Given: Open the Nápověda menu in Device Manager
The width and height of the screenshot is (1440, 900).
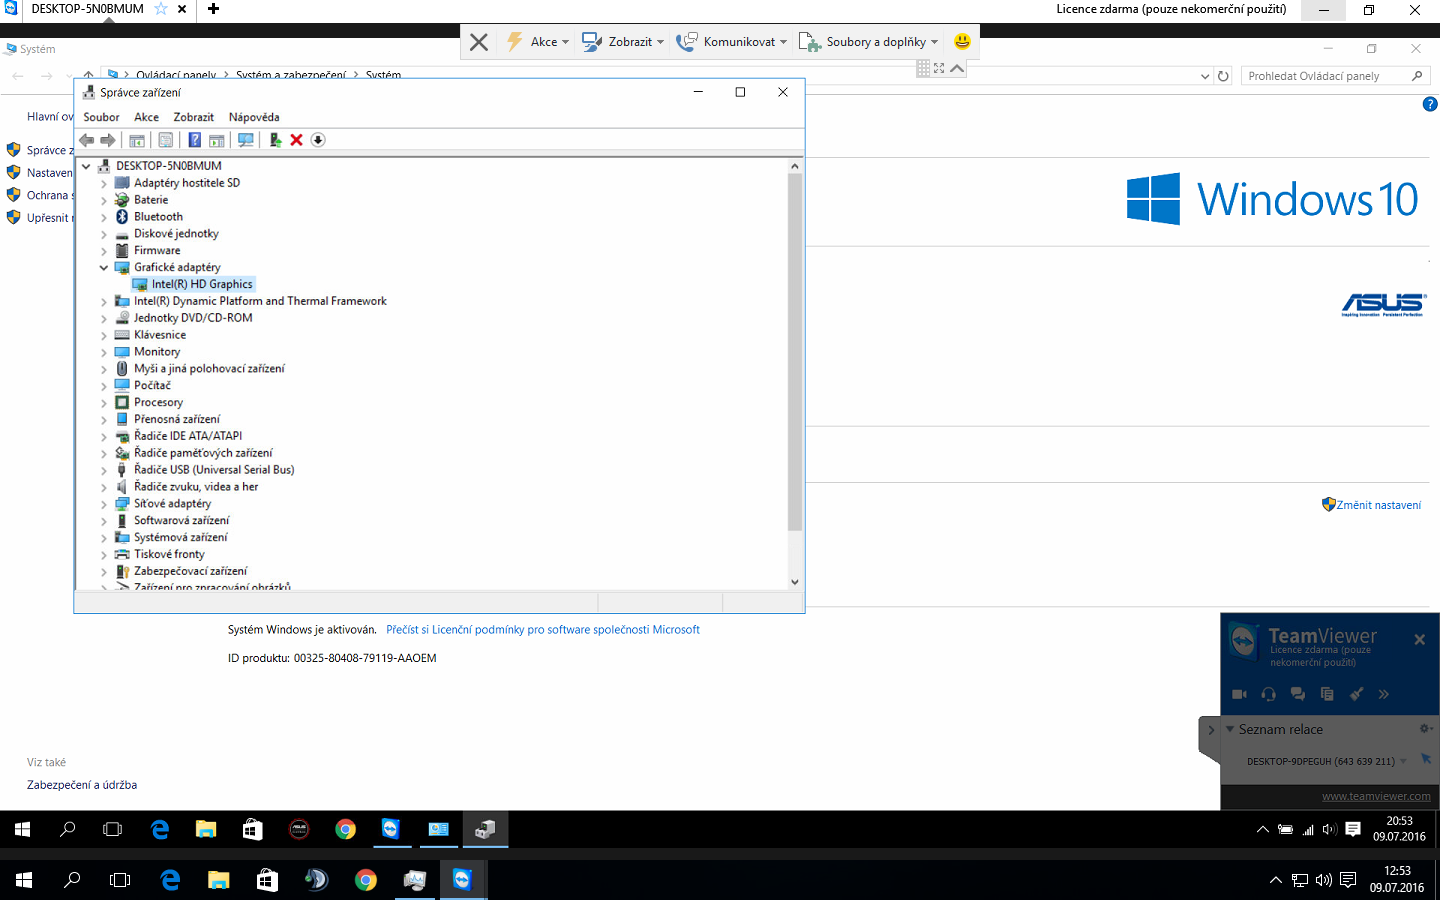Looking at the screenshot, I should (x=254, y=117).
